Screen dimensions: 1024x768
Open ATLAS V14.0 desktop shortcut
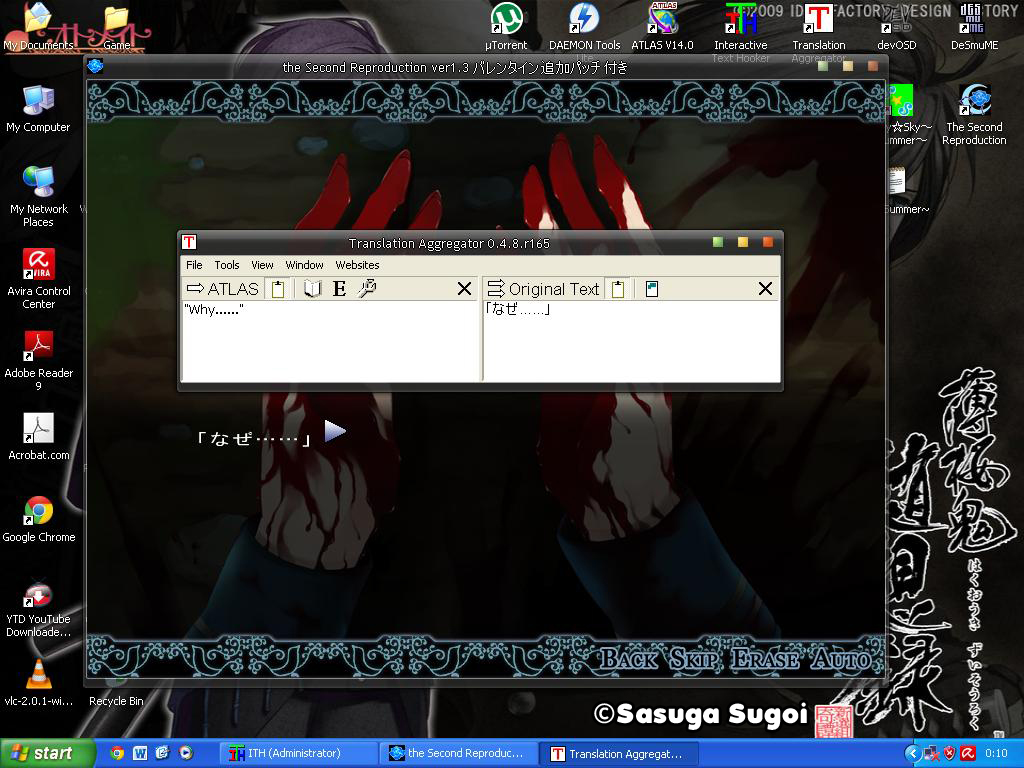point(662,27)
